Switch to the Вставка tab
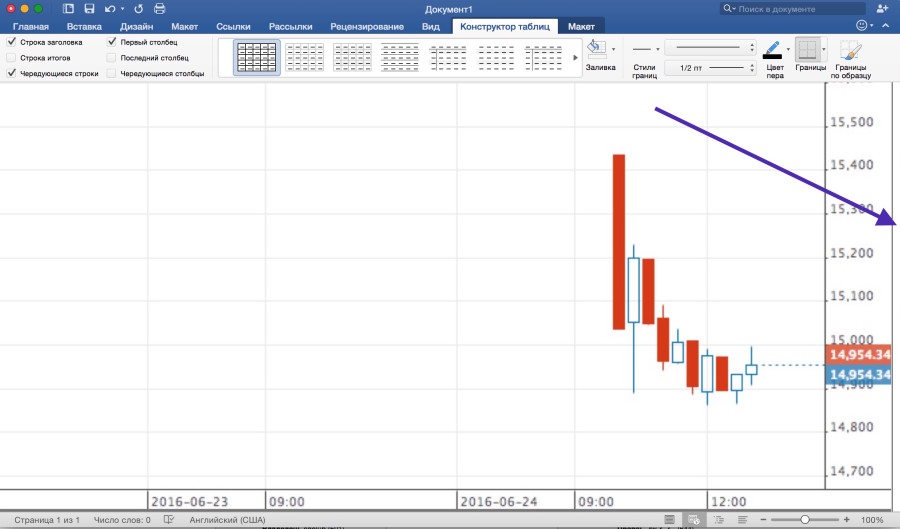The height and width of the screenshot is (529, 900). [x=84, y=26]
